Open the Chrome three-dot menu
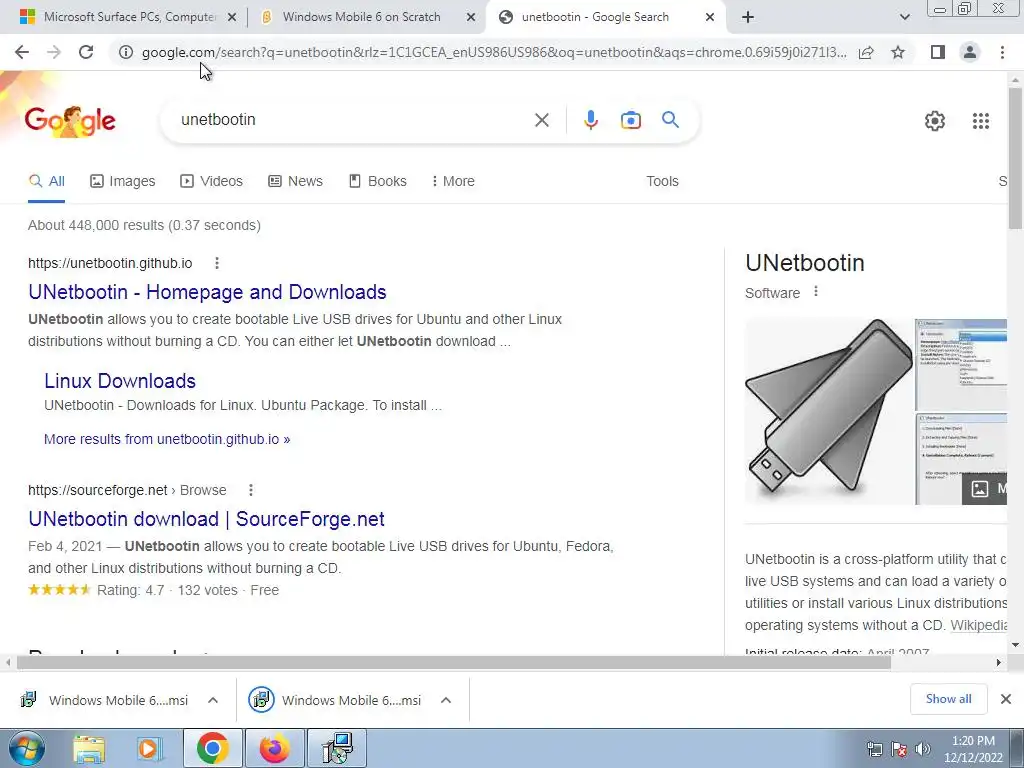Viewport: 1024px width, 768px height. (x=1002, y=52)
